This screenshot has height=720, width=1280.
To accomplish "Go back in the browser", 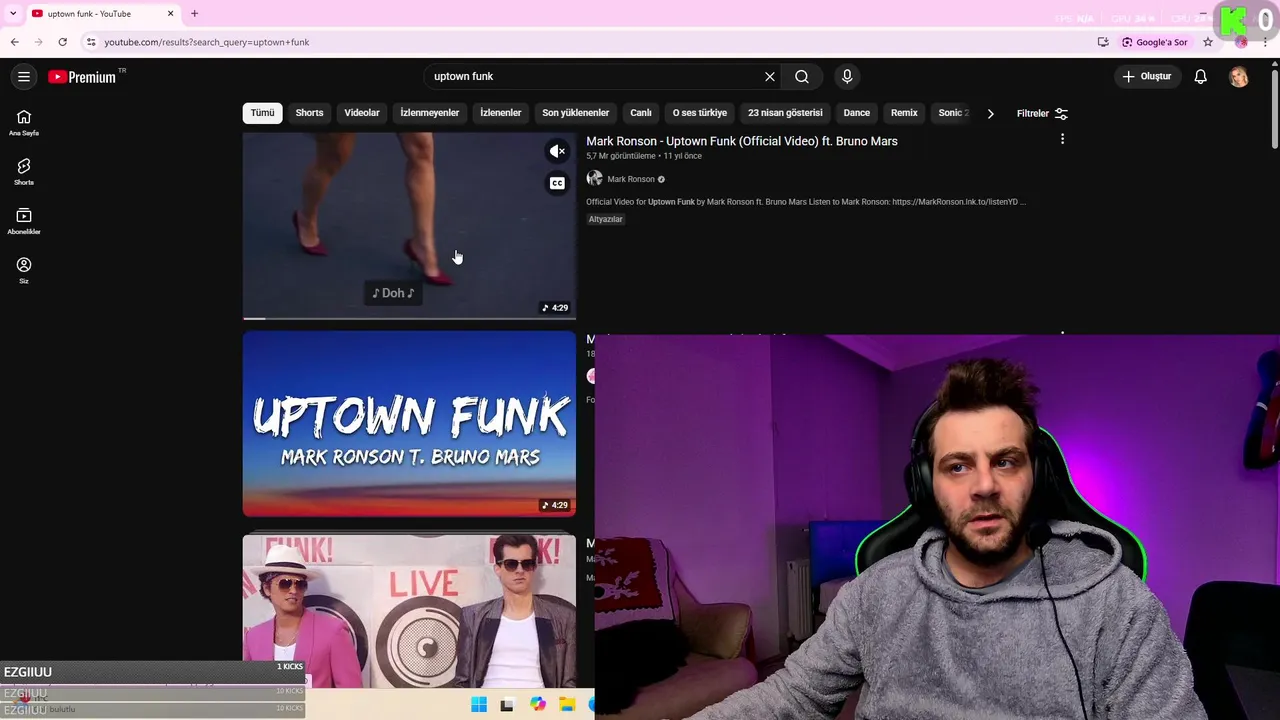I will click(x=14, y=42).
